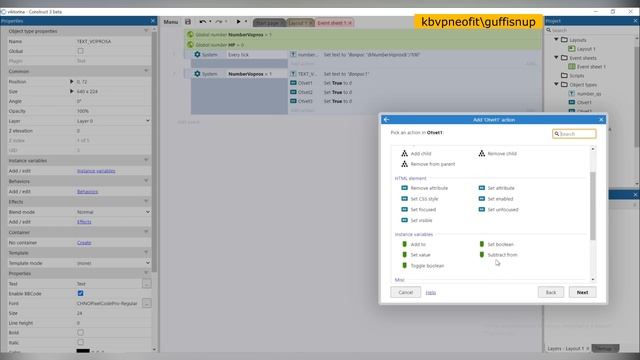Click Cancel in the action dialog

coord(405,292)
